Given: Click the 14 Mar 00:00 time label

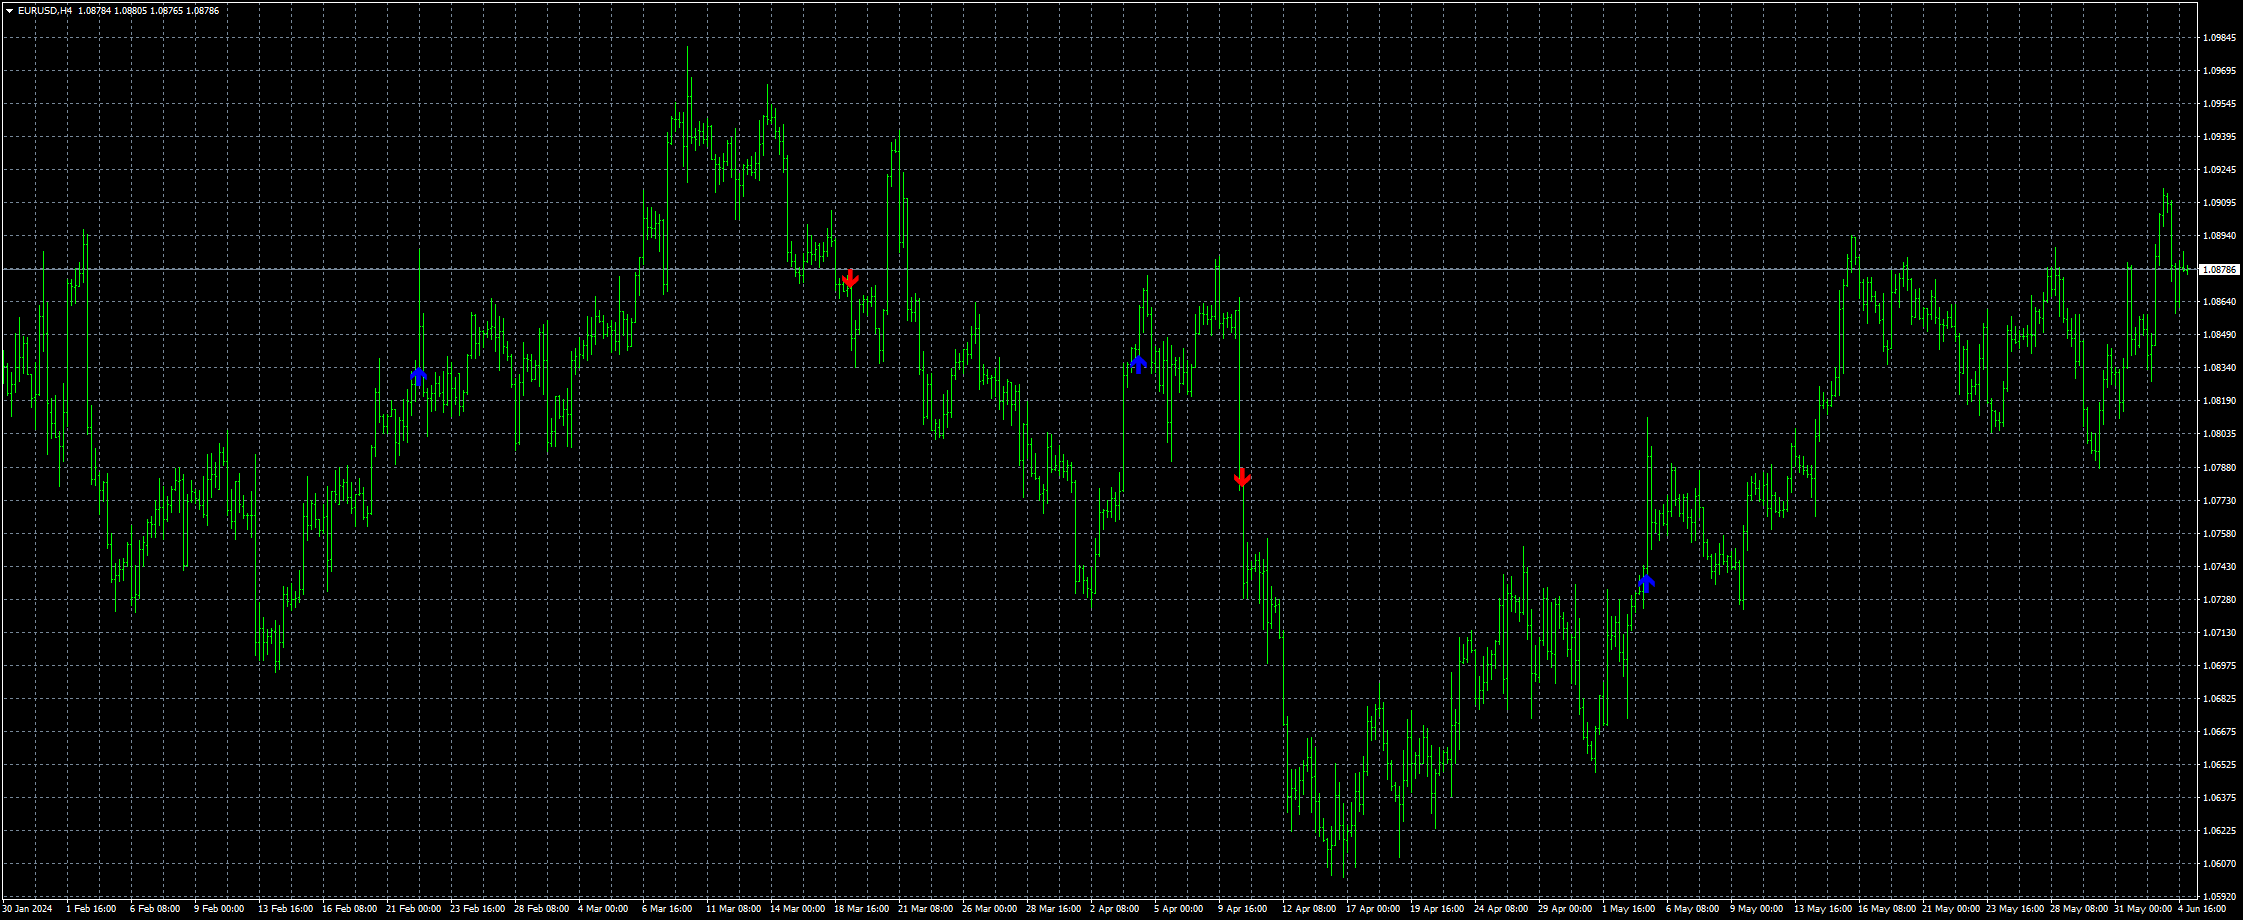Looking at the screenshot, I should [x=797, y=909].
